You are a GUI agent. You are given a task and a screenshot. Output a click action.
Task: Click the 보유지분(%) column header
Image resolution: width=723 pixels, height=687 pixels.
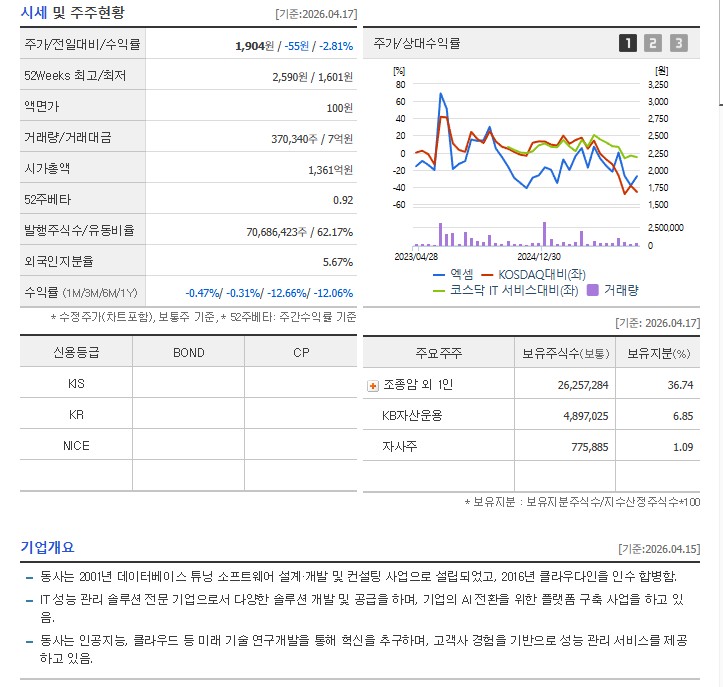(658, 353)
